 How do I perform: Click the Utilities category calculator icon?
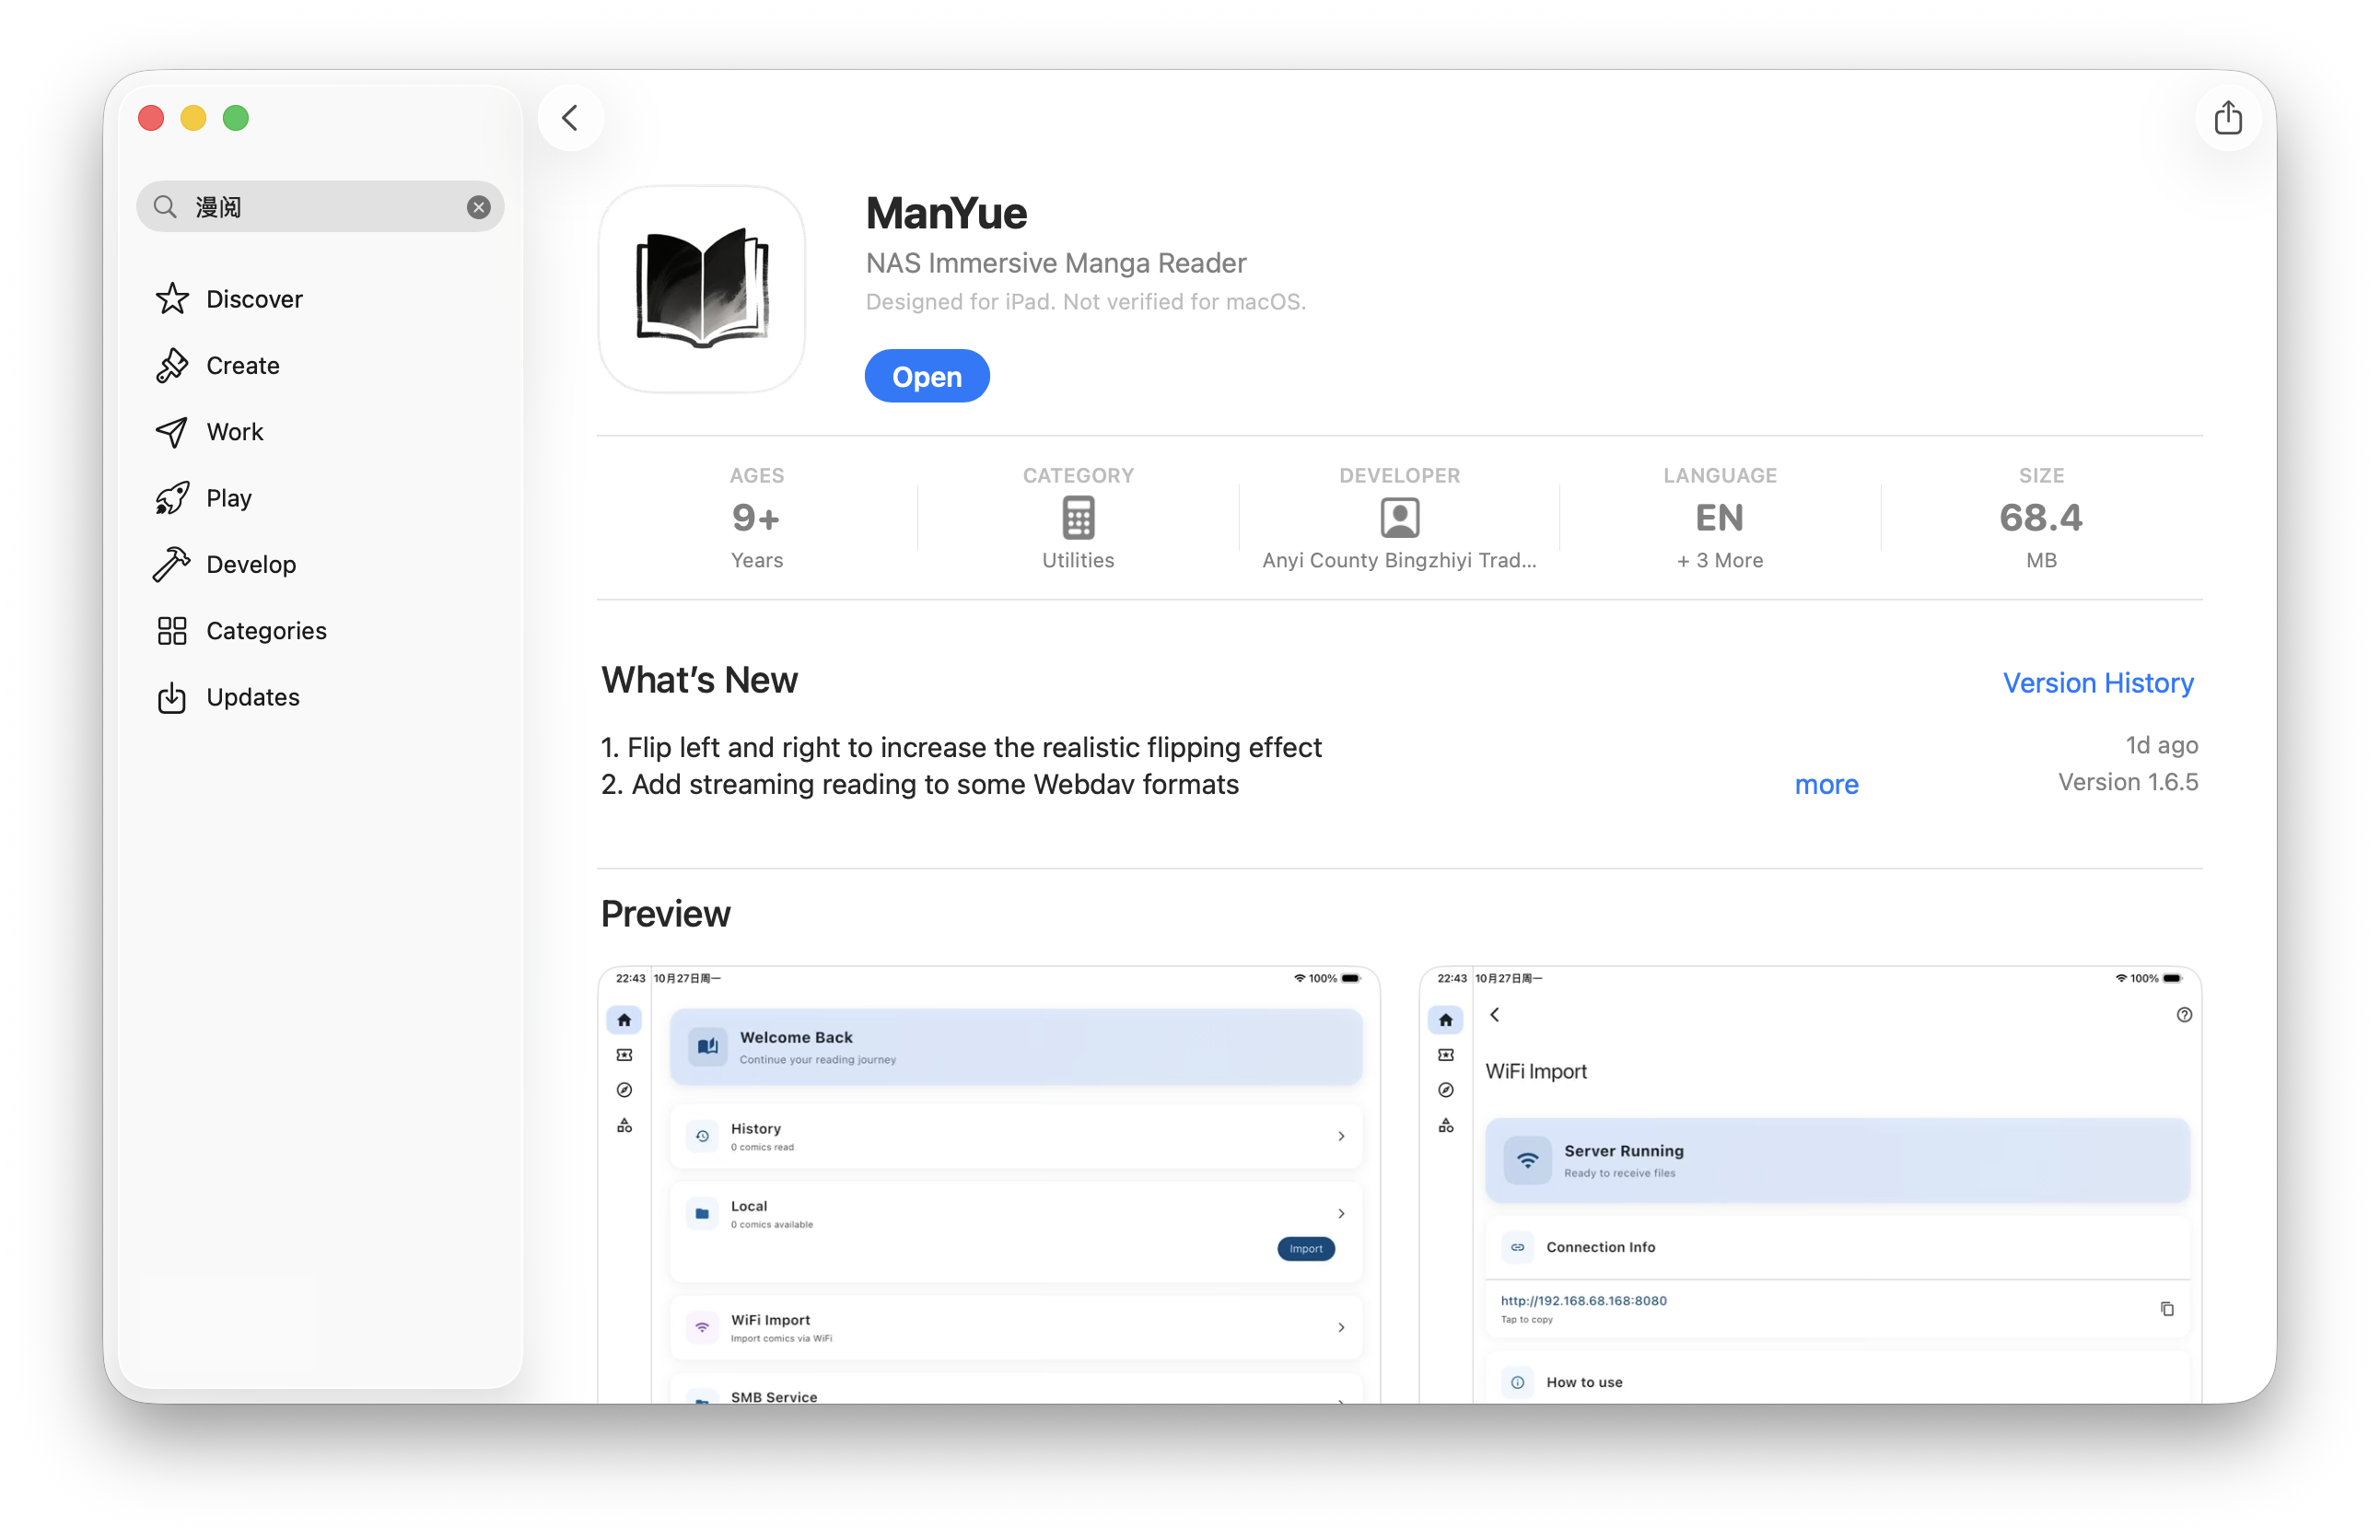[1077, 518]
